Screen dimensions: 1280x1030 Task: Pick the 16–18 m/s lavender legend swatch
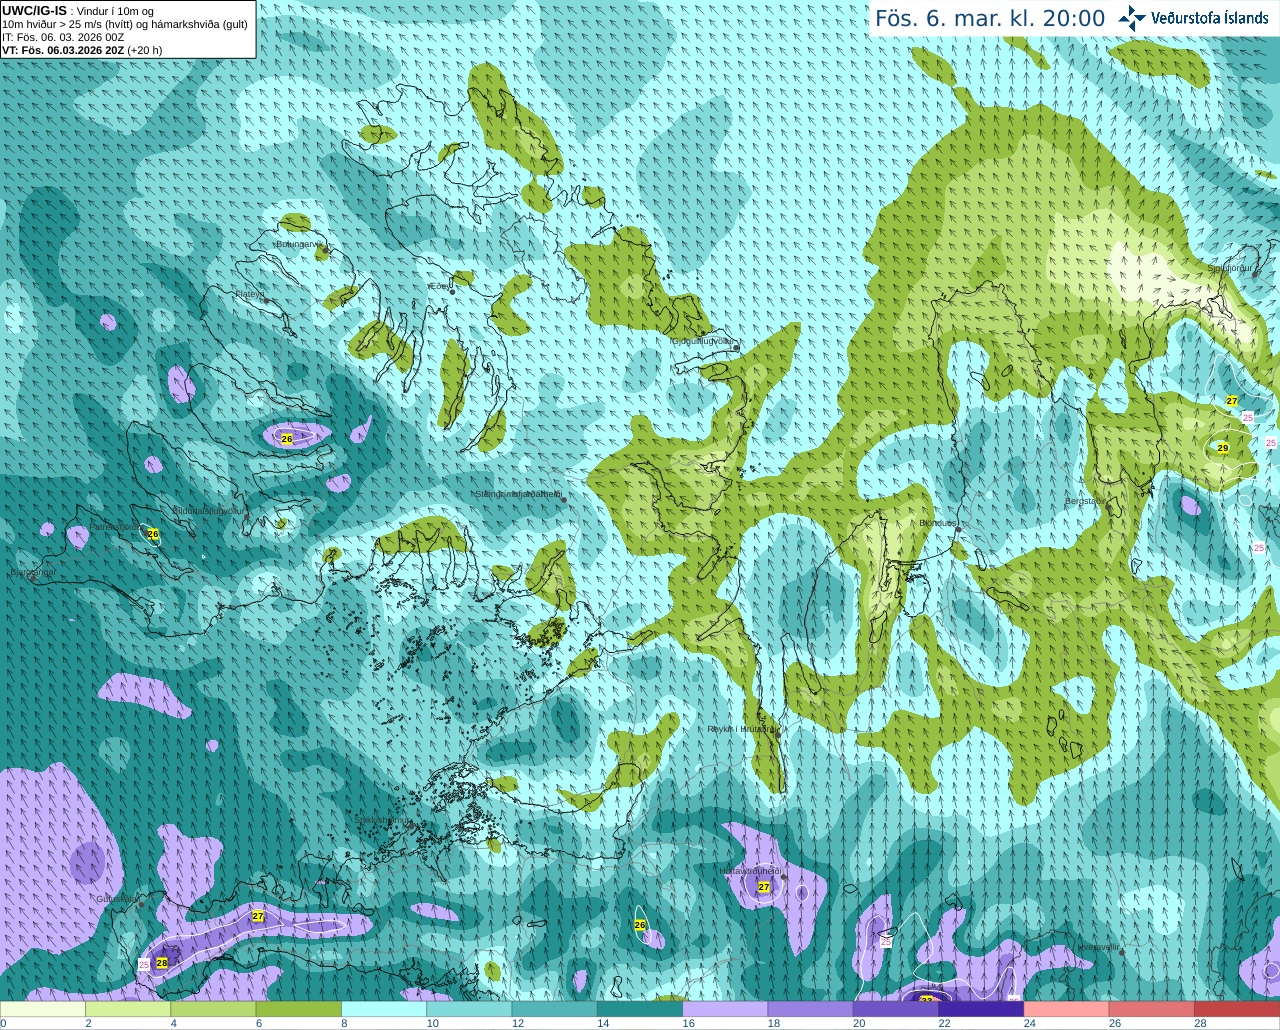tap(726, 1009)
